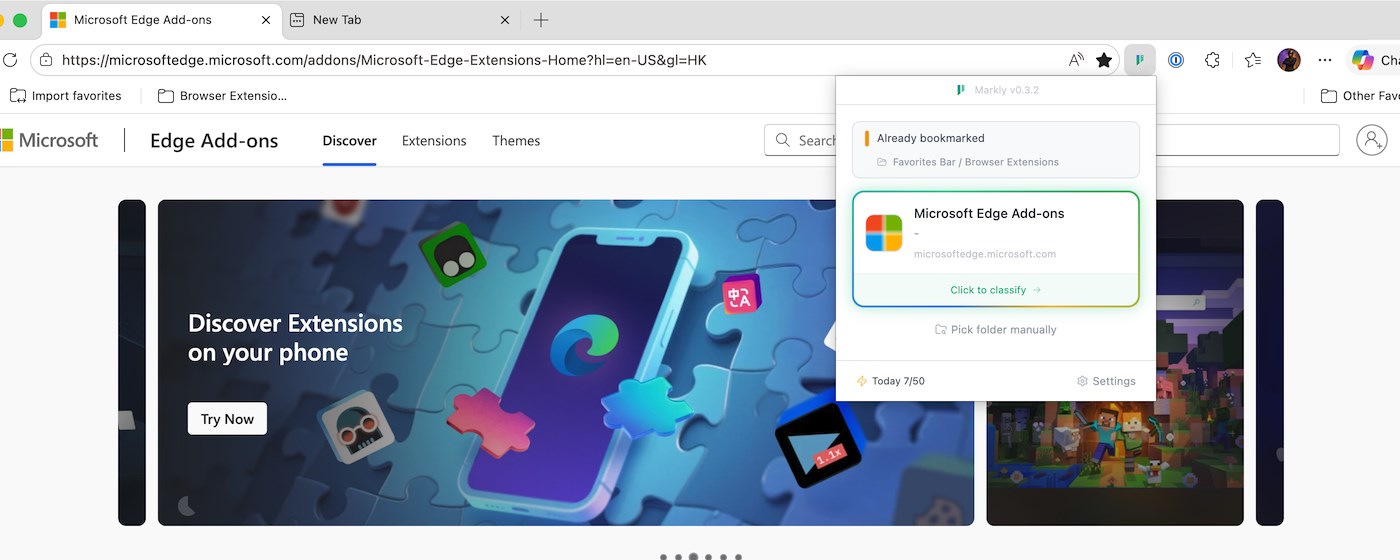Click Favorites Bar / Browser Extensions path
The image size is (1400, 560).
click(976, 162)
